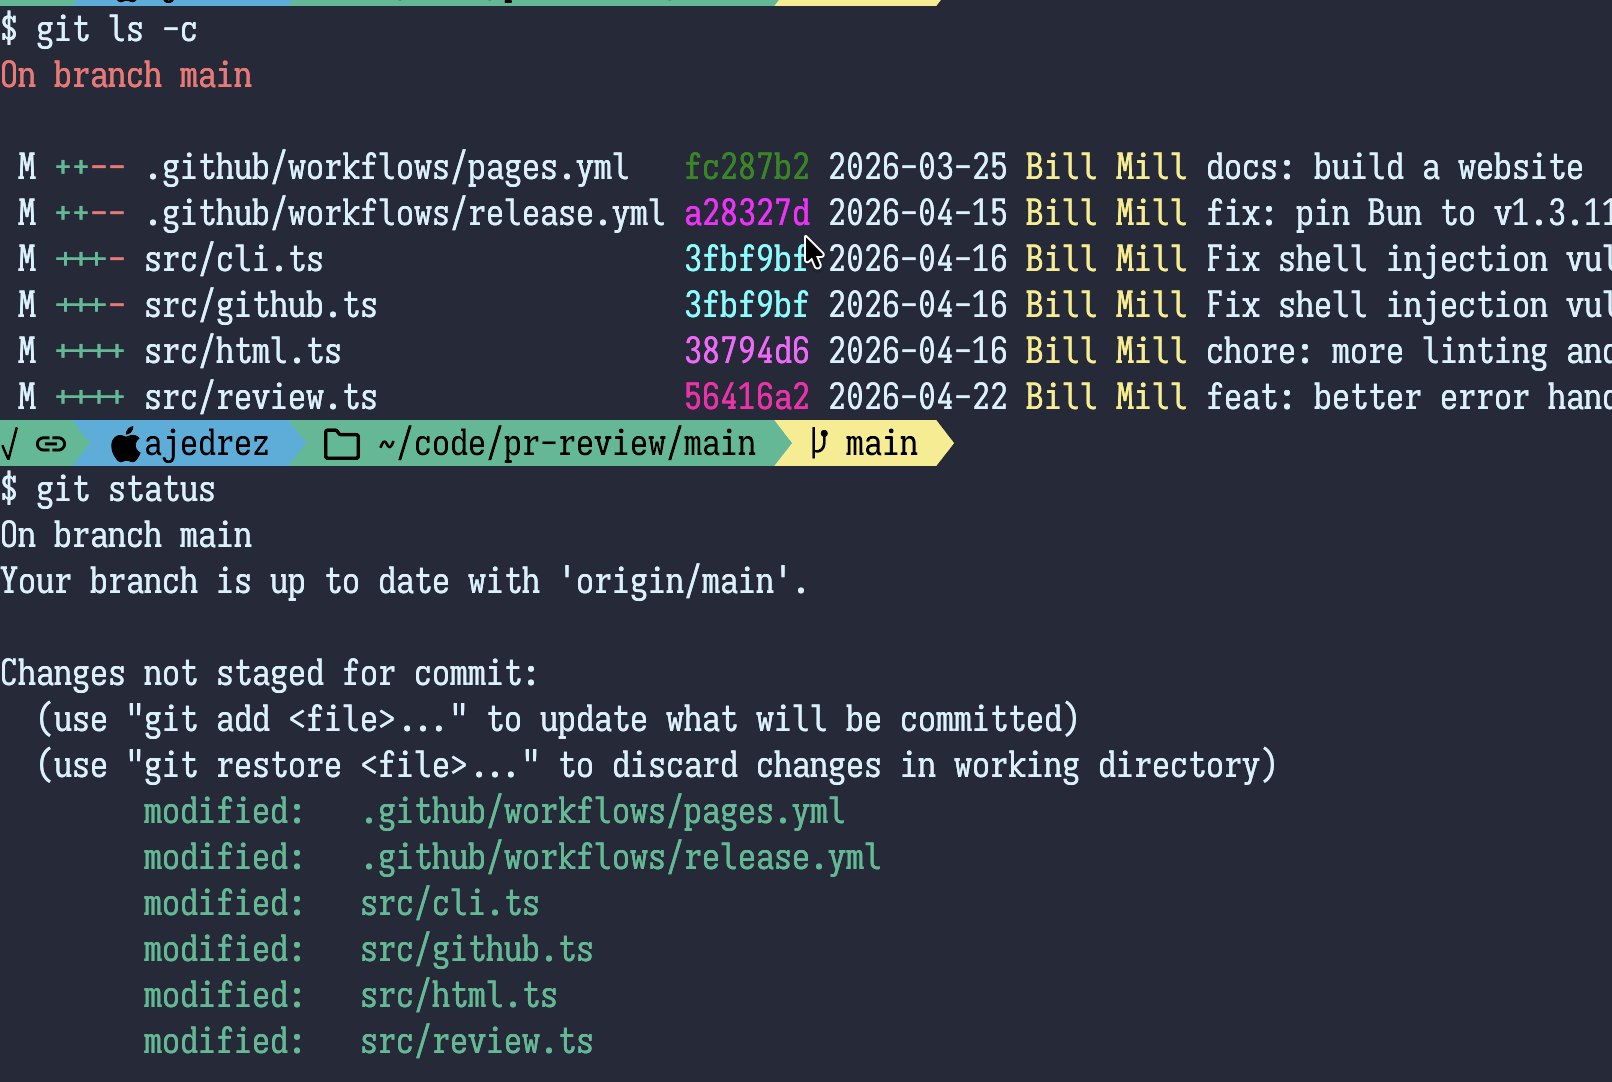This screenshot has height=1082, width=1612.
Task: Click the M status marker for src/cli.ts
Action: pyautogui.click(x=27, y=260)
